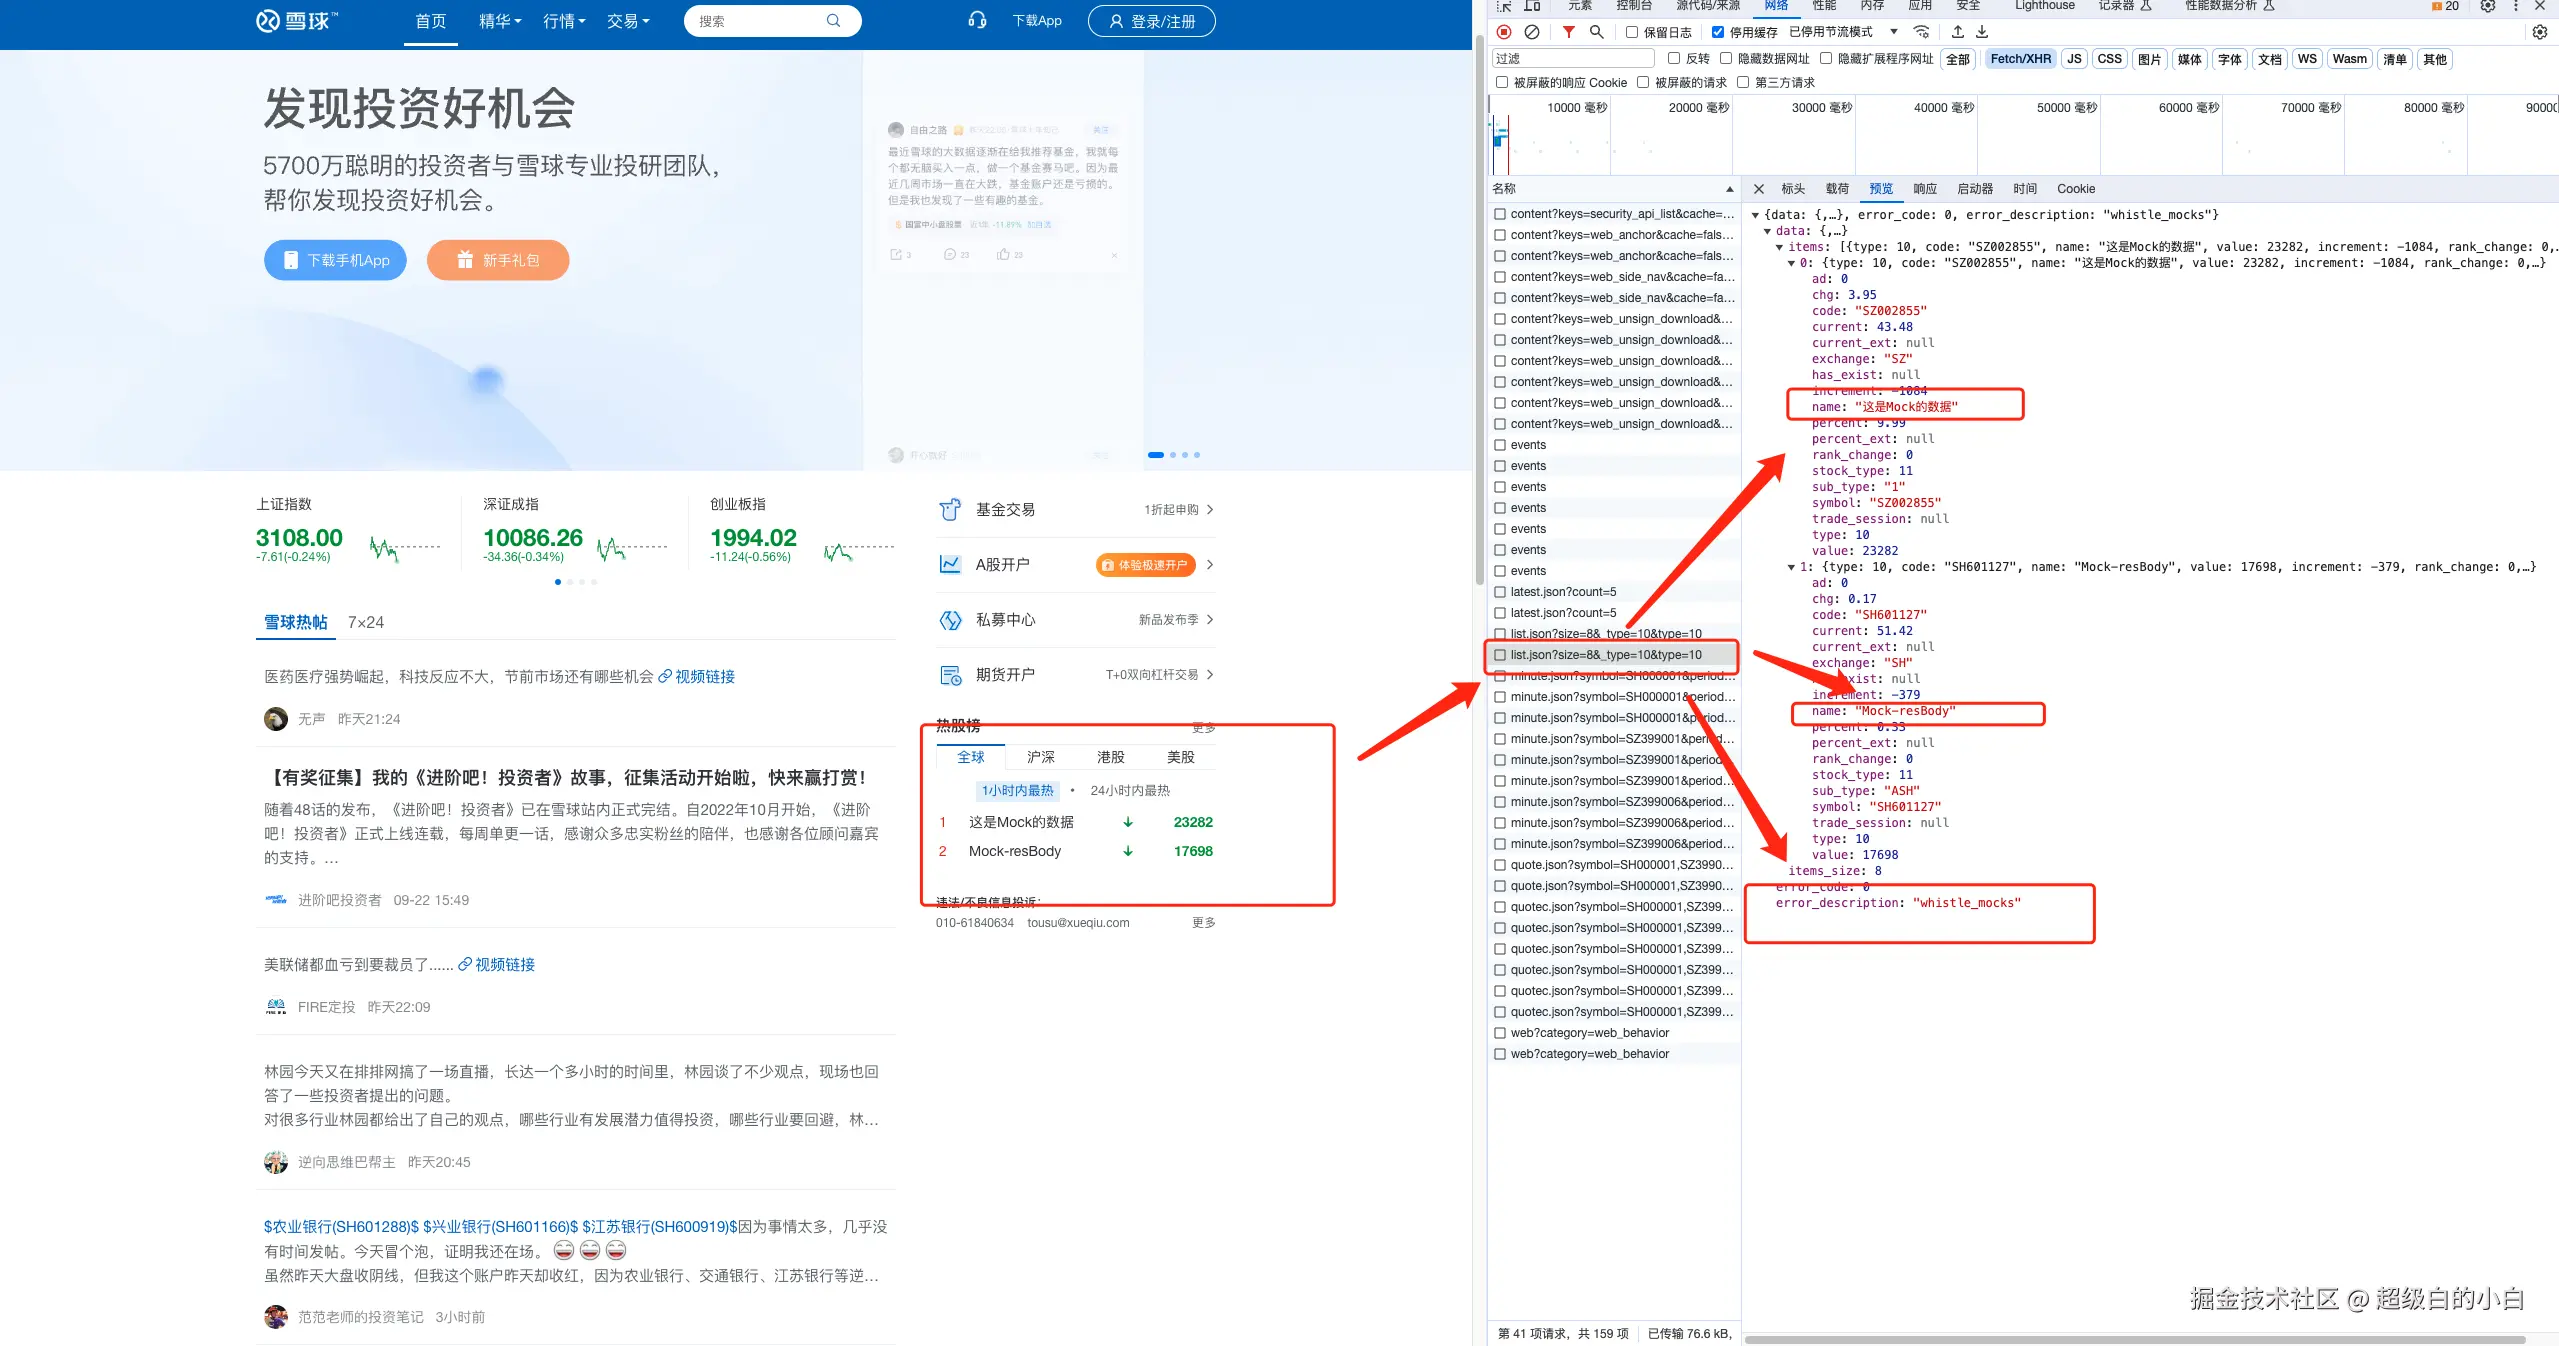The height and width of the screenshot is (1346, 2559).
Task: Click the clear network log icon
Action: [1532, 32]
